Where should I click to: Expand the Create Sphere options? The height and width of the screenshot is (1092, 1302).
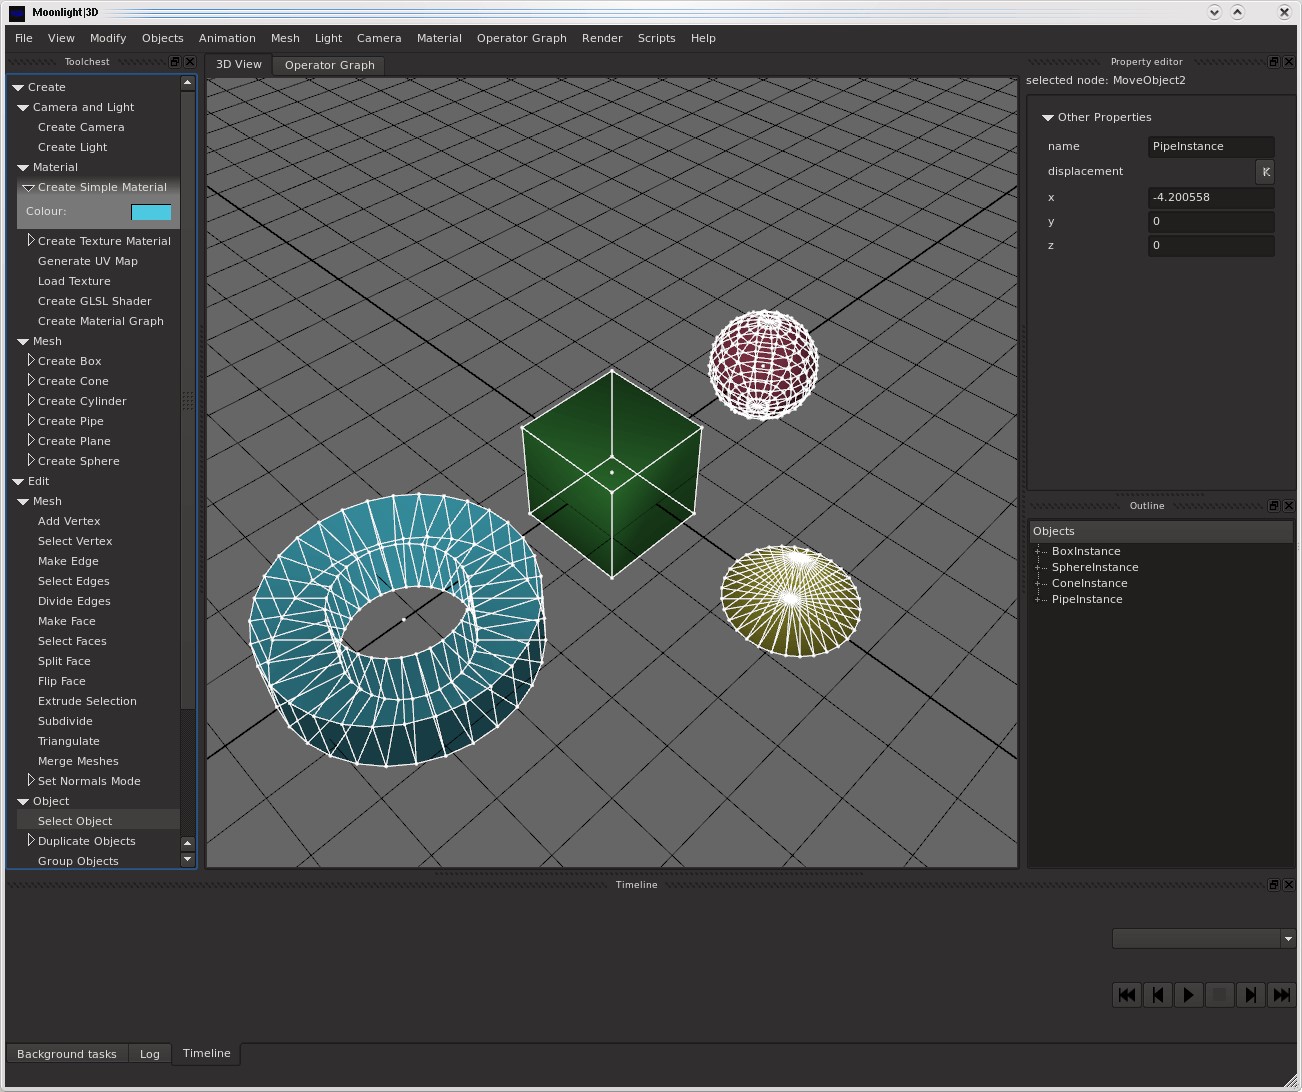pyautogui.click(x=31, y=461)
